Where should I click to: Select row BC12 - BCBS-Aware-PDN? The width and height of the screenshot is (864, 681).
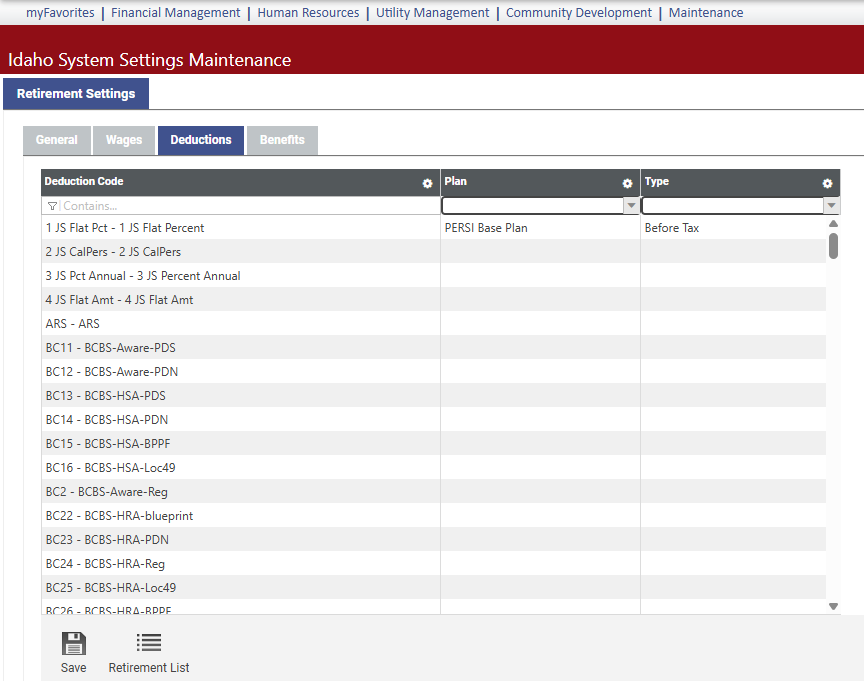coord(433,371)
